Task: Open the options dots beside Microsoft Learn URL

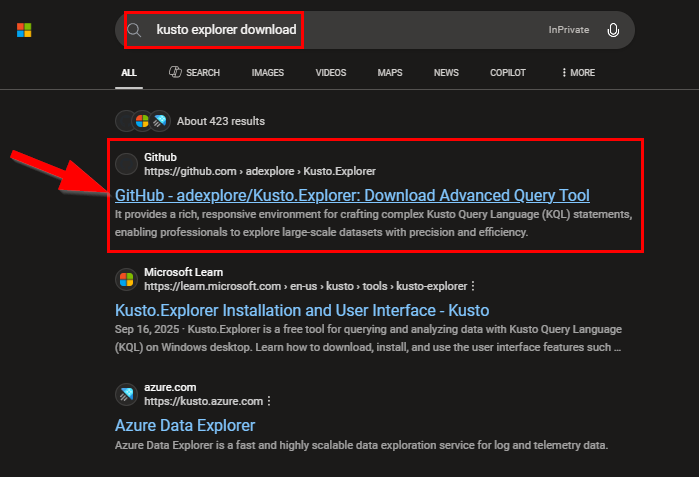Action: click(x=473, y=286)
